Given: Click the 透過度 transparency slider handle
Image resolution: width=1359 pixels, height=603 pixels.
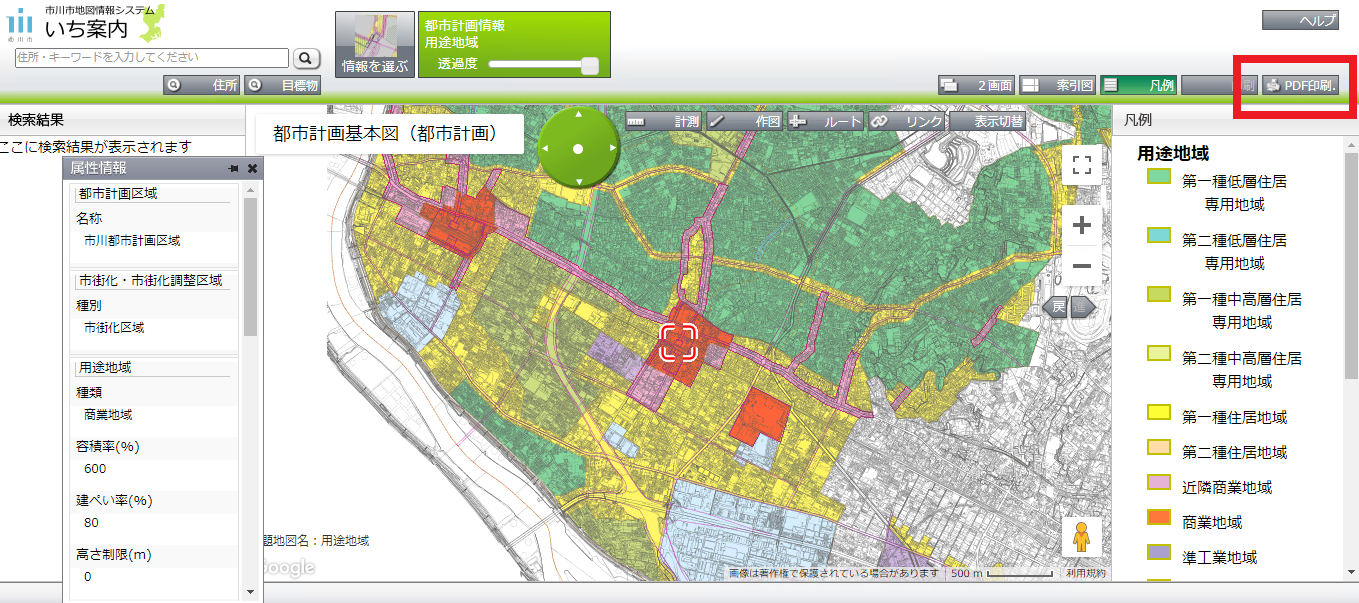Looking at the screenshot, I should coord(590,65).
